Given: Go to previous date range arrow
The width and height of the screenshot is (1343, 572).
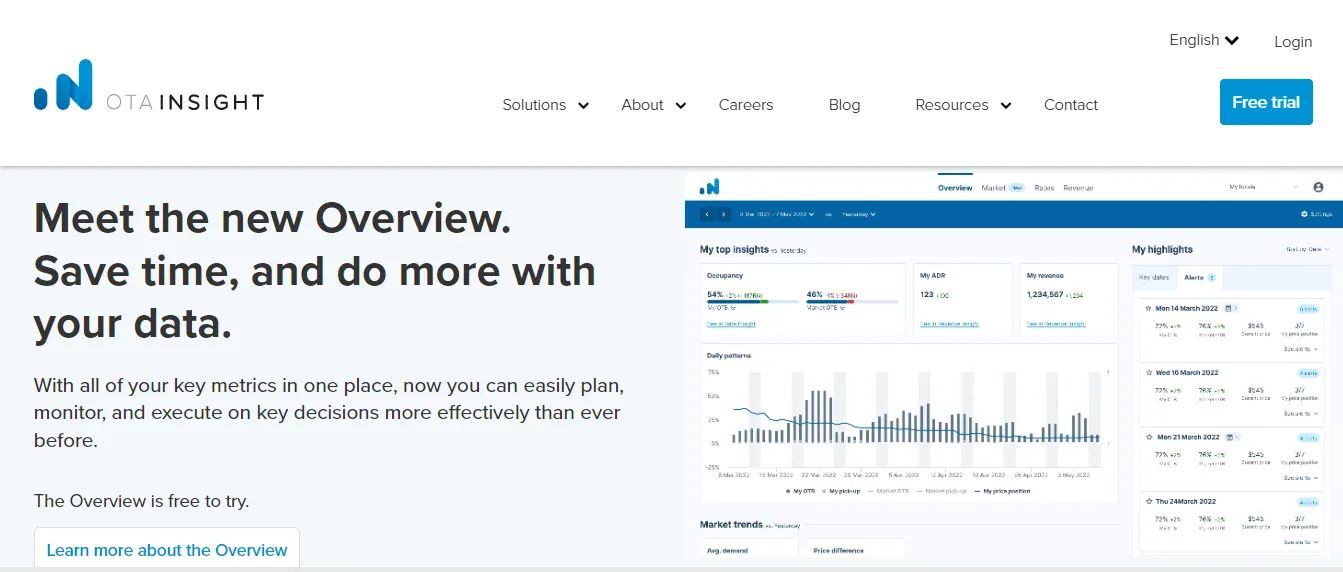Looking at the screenshot, I should tap(708, 214).
